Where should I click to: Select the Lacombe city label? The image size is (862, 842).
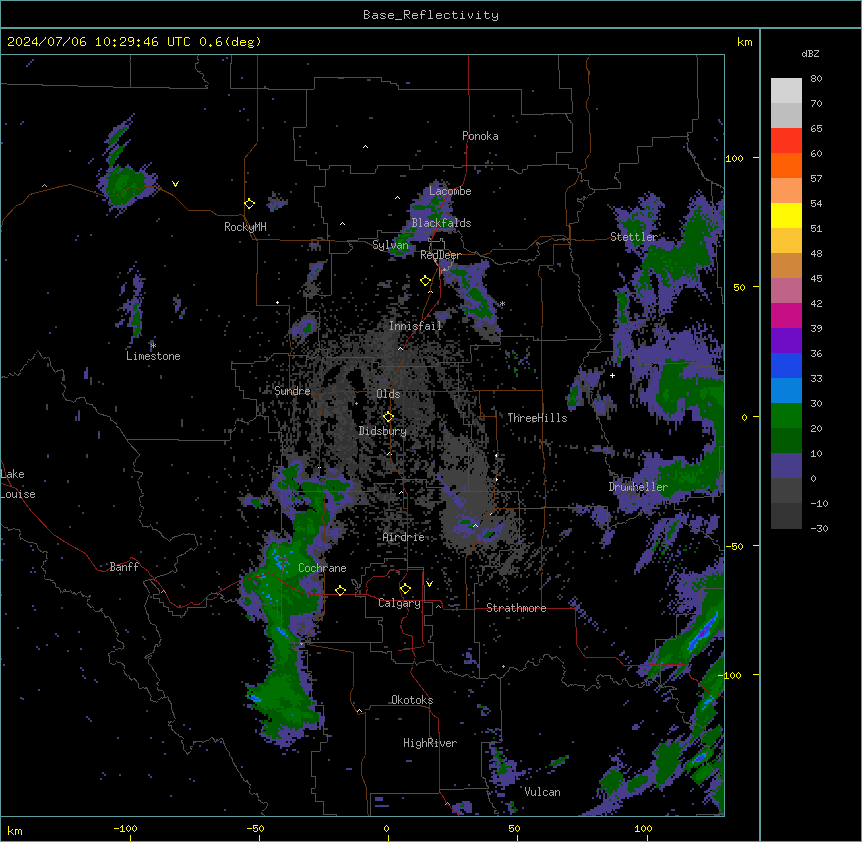pyautogui.click(x=450, y=191)
